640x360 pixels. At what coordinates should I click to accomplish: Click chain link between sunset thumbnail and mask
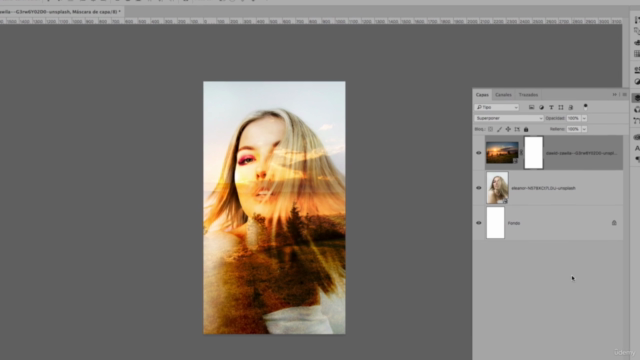click(521, 153)
